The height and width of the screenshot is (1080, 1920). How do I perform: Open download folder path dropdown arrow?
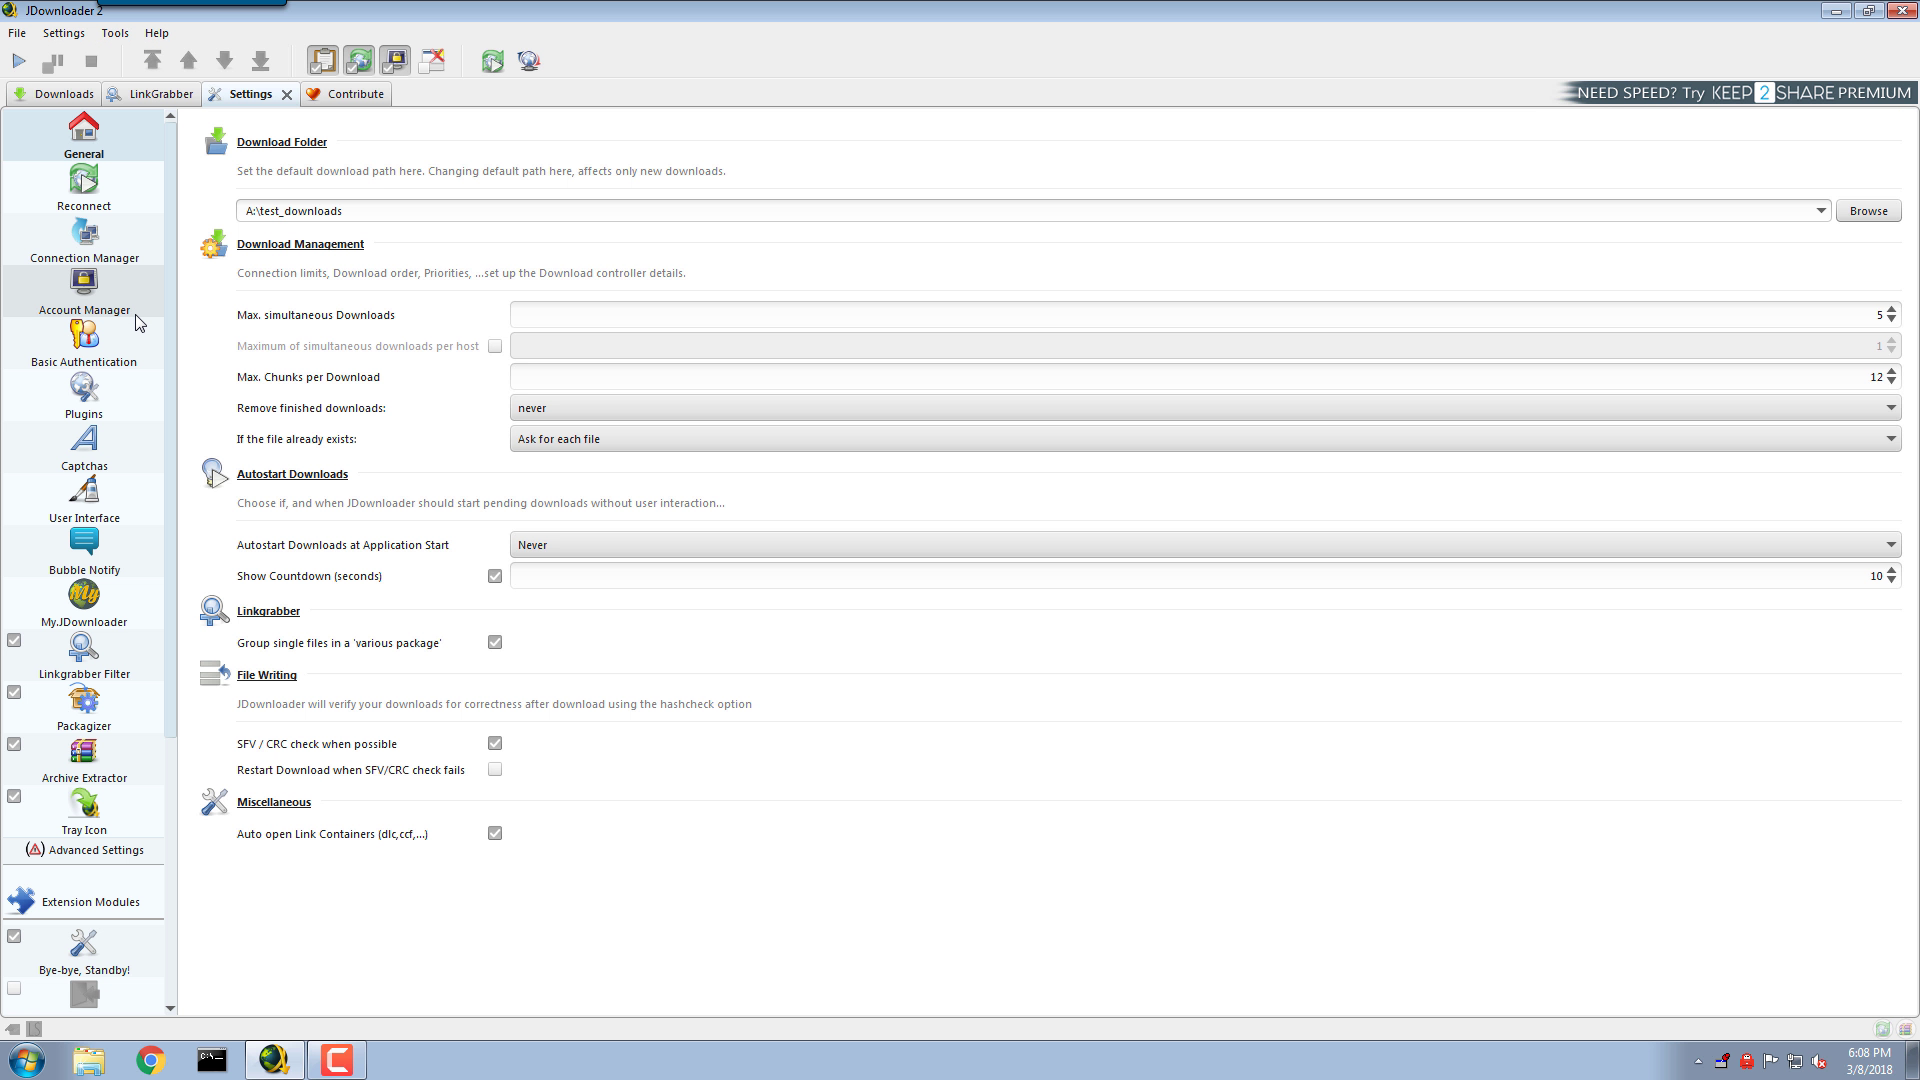click(1821, 211)
